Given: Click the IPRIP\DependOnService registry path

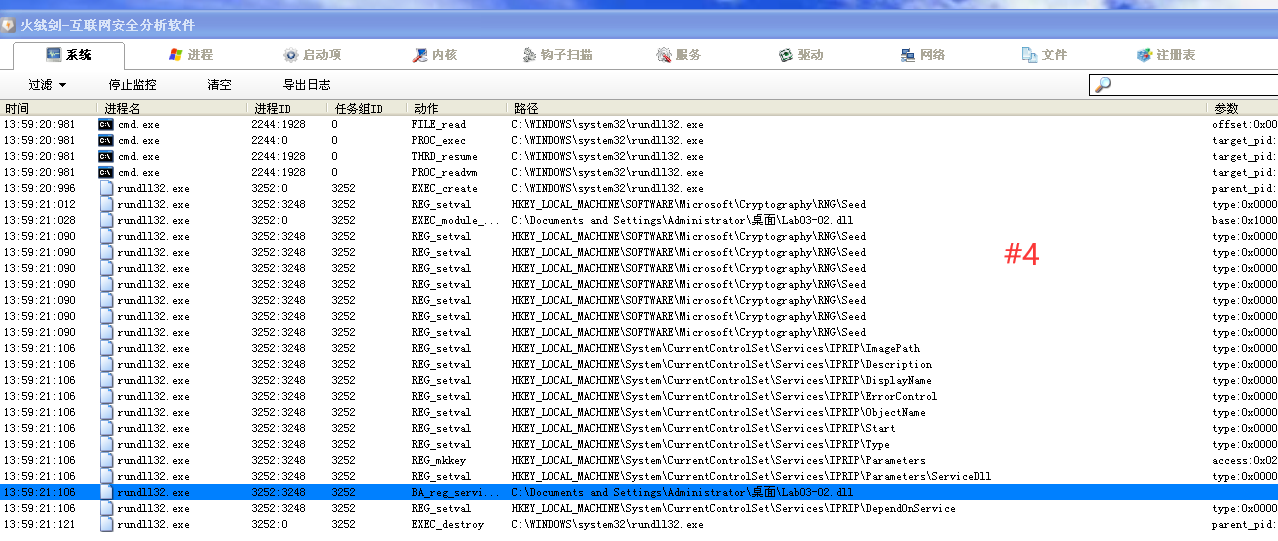Looking at the screenshot, I should (734, 509).
